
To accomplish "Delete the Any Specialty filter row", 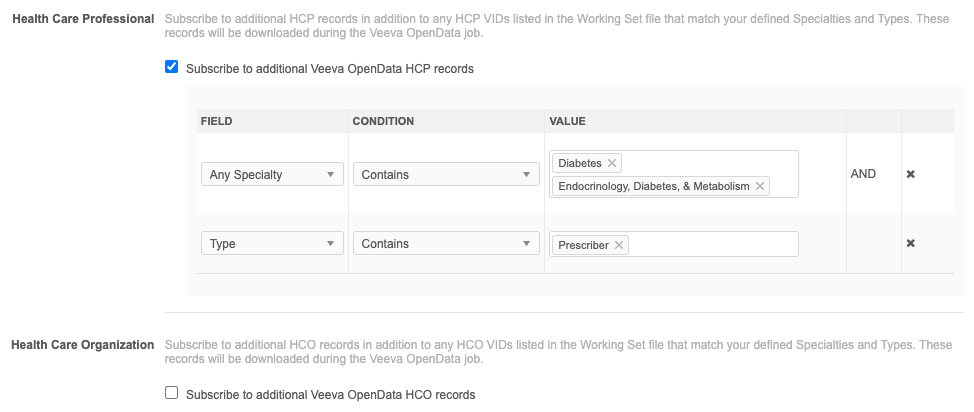I will click(910, 174).
